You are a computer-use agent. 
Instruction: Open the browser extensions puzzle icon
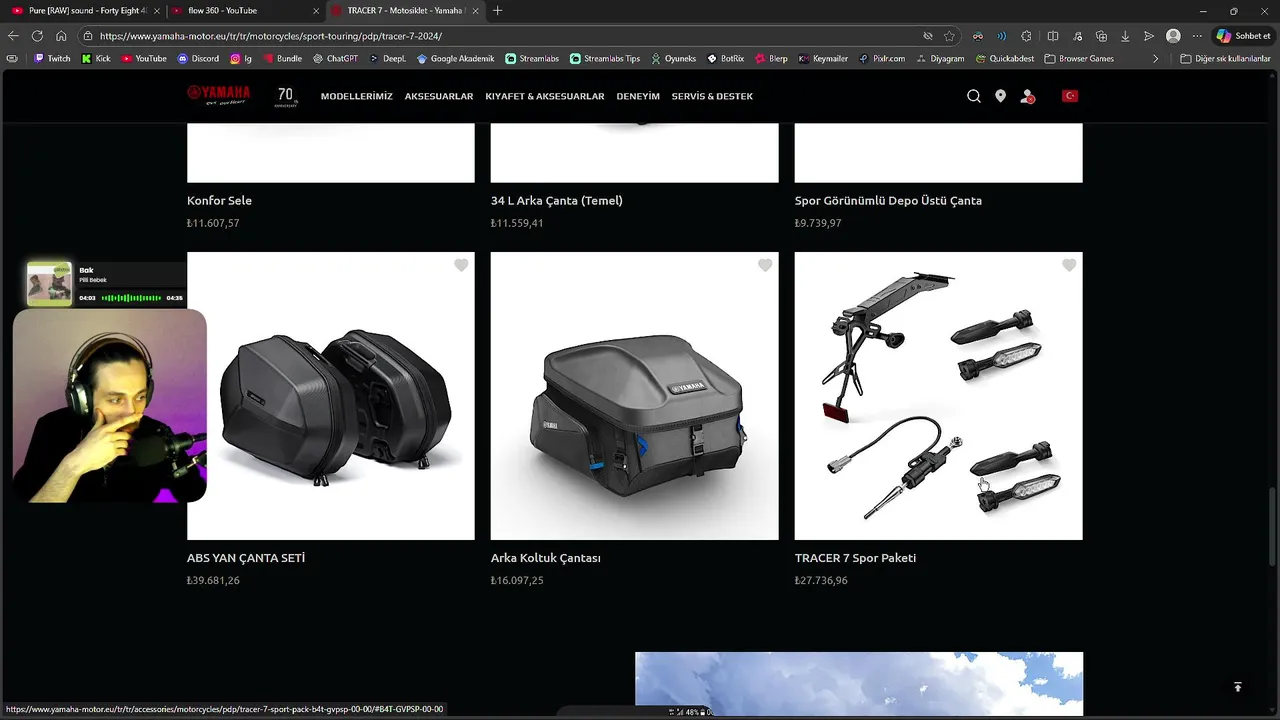[1026, 36]
